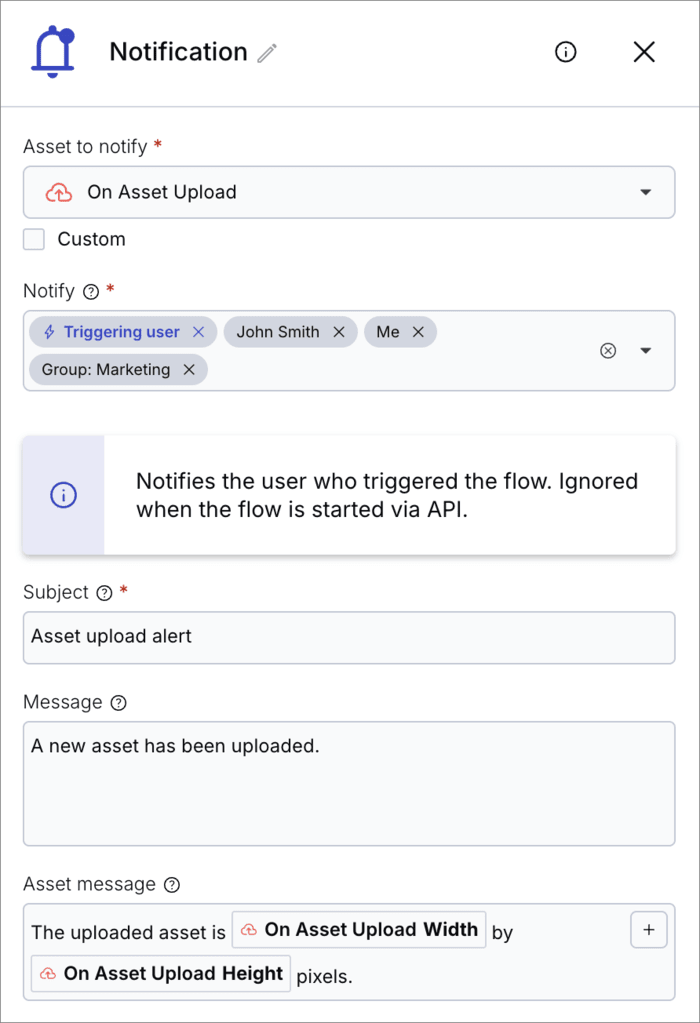
Task: Show help for the Asset message field
Action: (172, 885)
